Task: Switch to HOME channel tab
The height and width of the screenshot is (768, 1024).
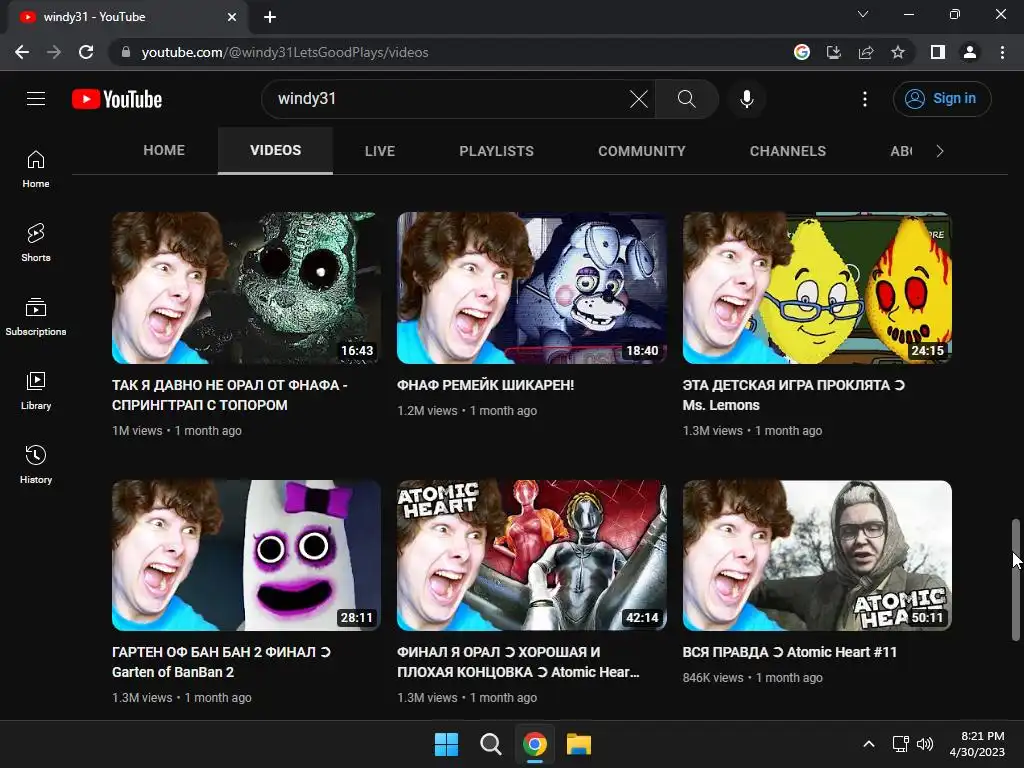Action: click(x=164, y=151)
